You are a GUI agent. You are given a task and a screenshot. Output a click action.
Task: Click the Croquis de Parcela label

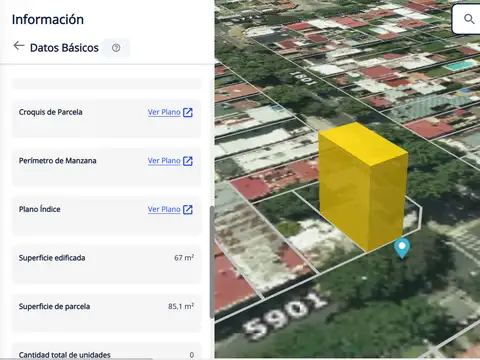point(51,112)
